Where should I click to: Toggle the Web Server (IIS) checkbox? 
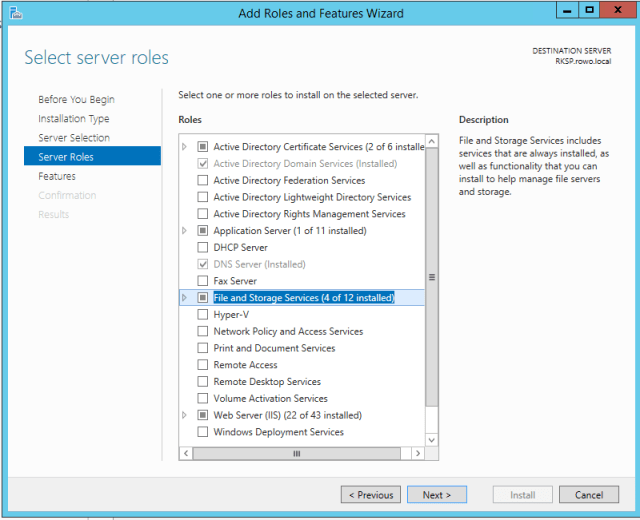tap(202, 415)
